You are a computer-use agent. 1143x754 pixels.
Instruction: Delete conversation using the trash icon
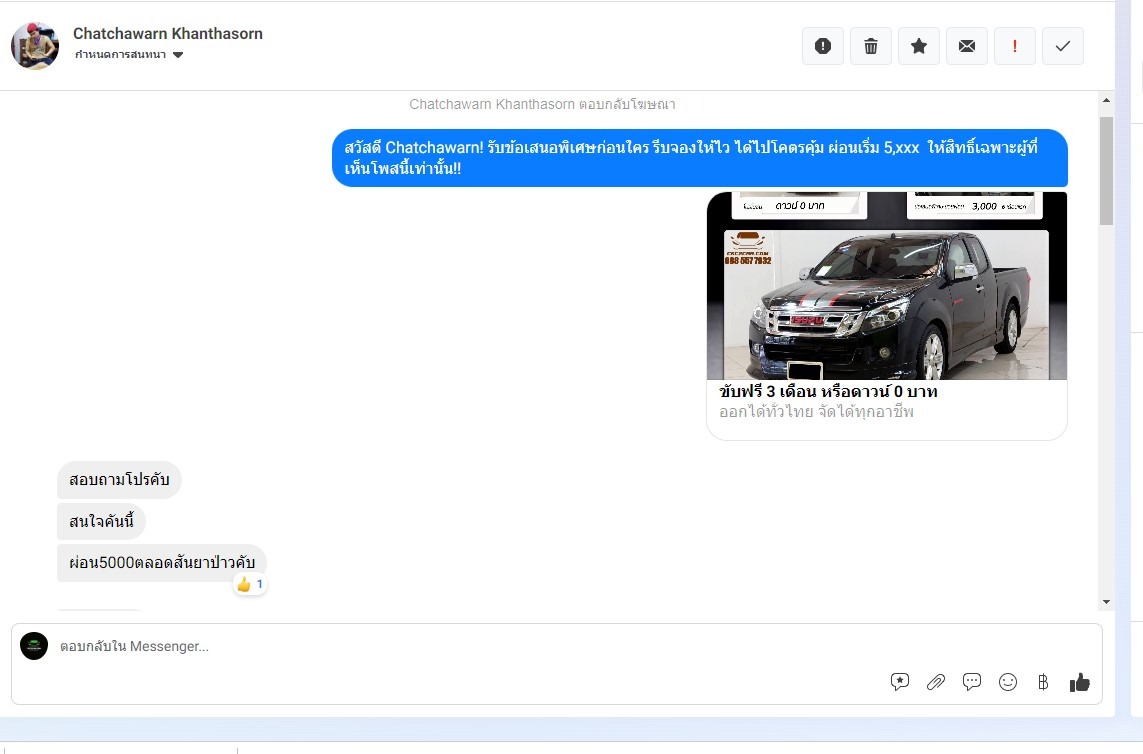[871, 46]
